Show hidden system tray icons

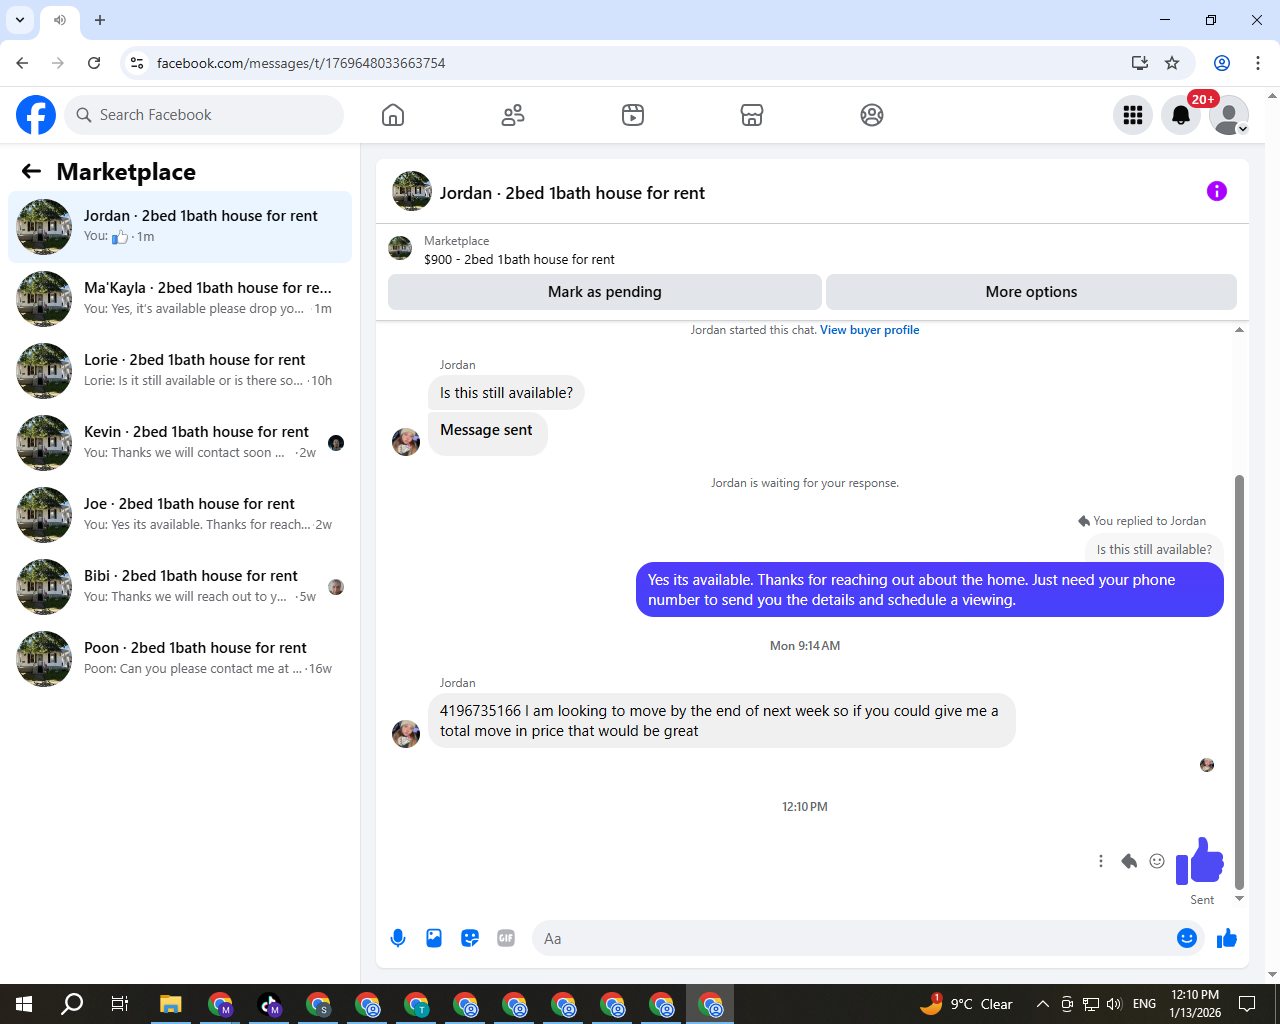click(1042, 1004)
